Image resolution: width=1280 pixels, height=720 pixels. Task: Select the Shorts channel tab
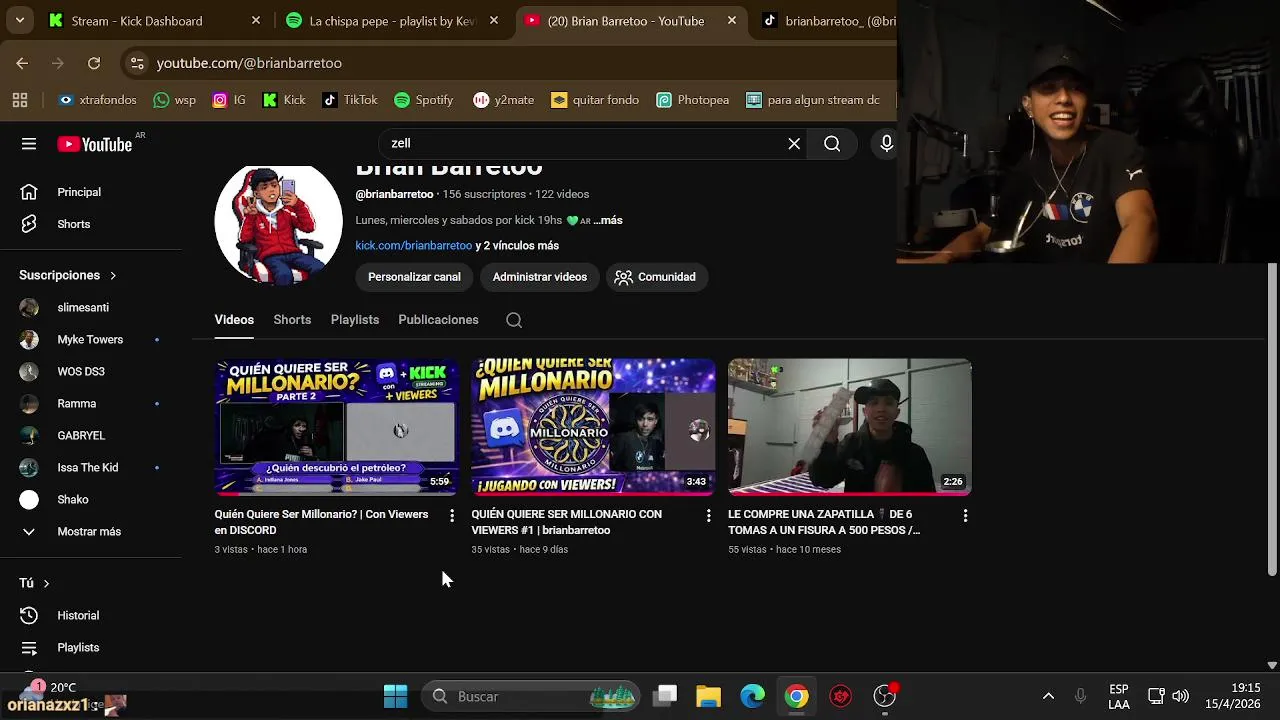tap(292, 320)
